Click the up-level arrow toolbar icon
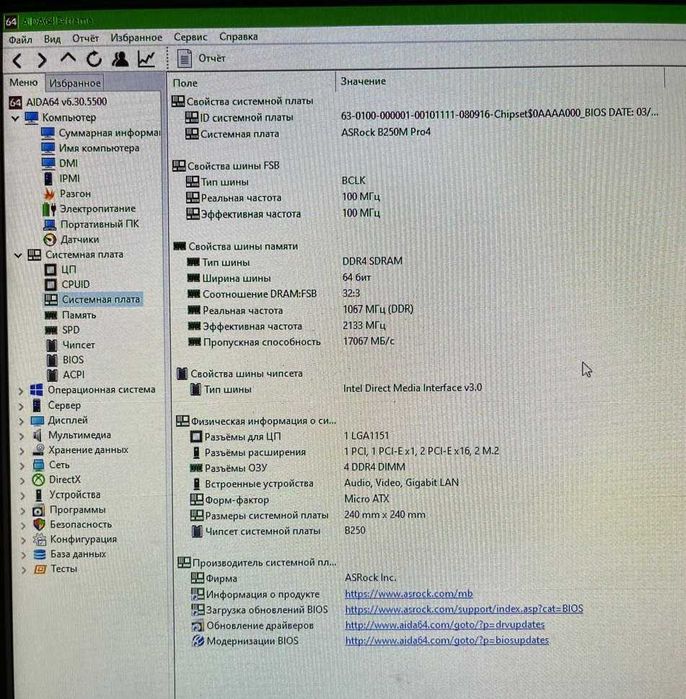The height and width of the screenshot is (699, 686). point(68,59)
